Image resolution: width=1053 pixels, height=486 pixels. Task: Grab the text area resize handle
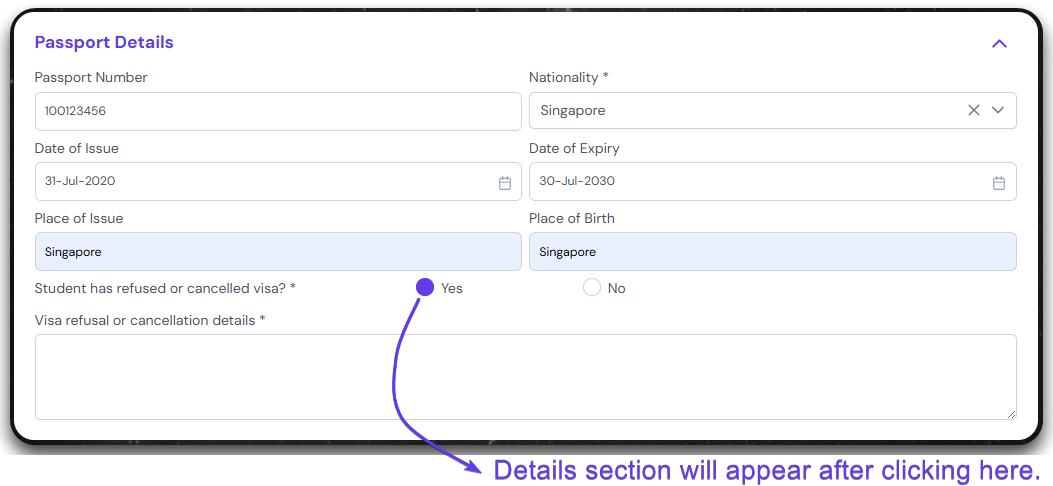pos(1011,413)
